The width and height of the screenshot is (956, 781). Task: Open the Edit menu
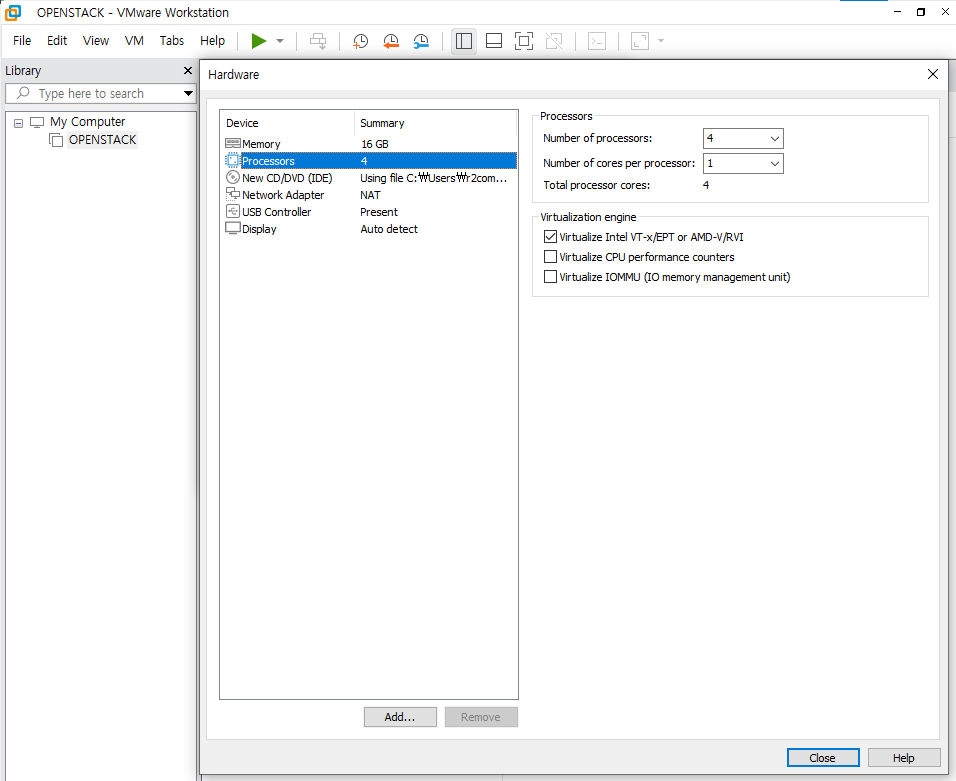pyautogui.click(x=57, y=41)
